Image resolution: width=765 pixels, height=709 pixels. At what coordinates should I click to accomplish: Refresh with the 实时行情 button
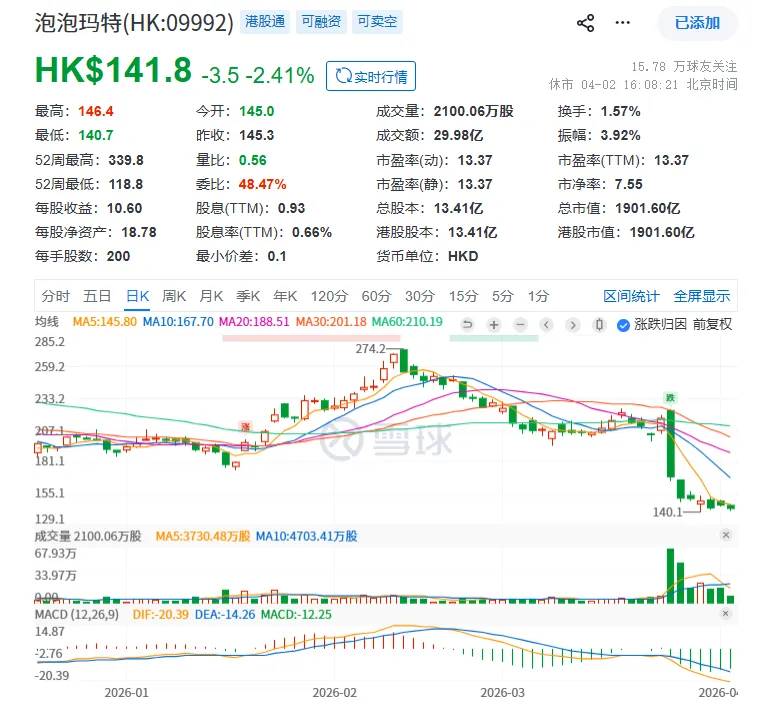point(371,76)
